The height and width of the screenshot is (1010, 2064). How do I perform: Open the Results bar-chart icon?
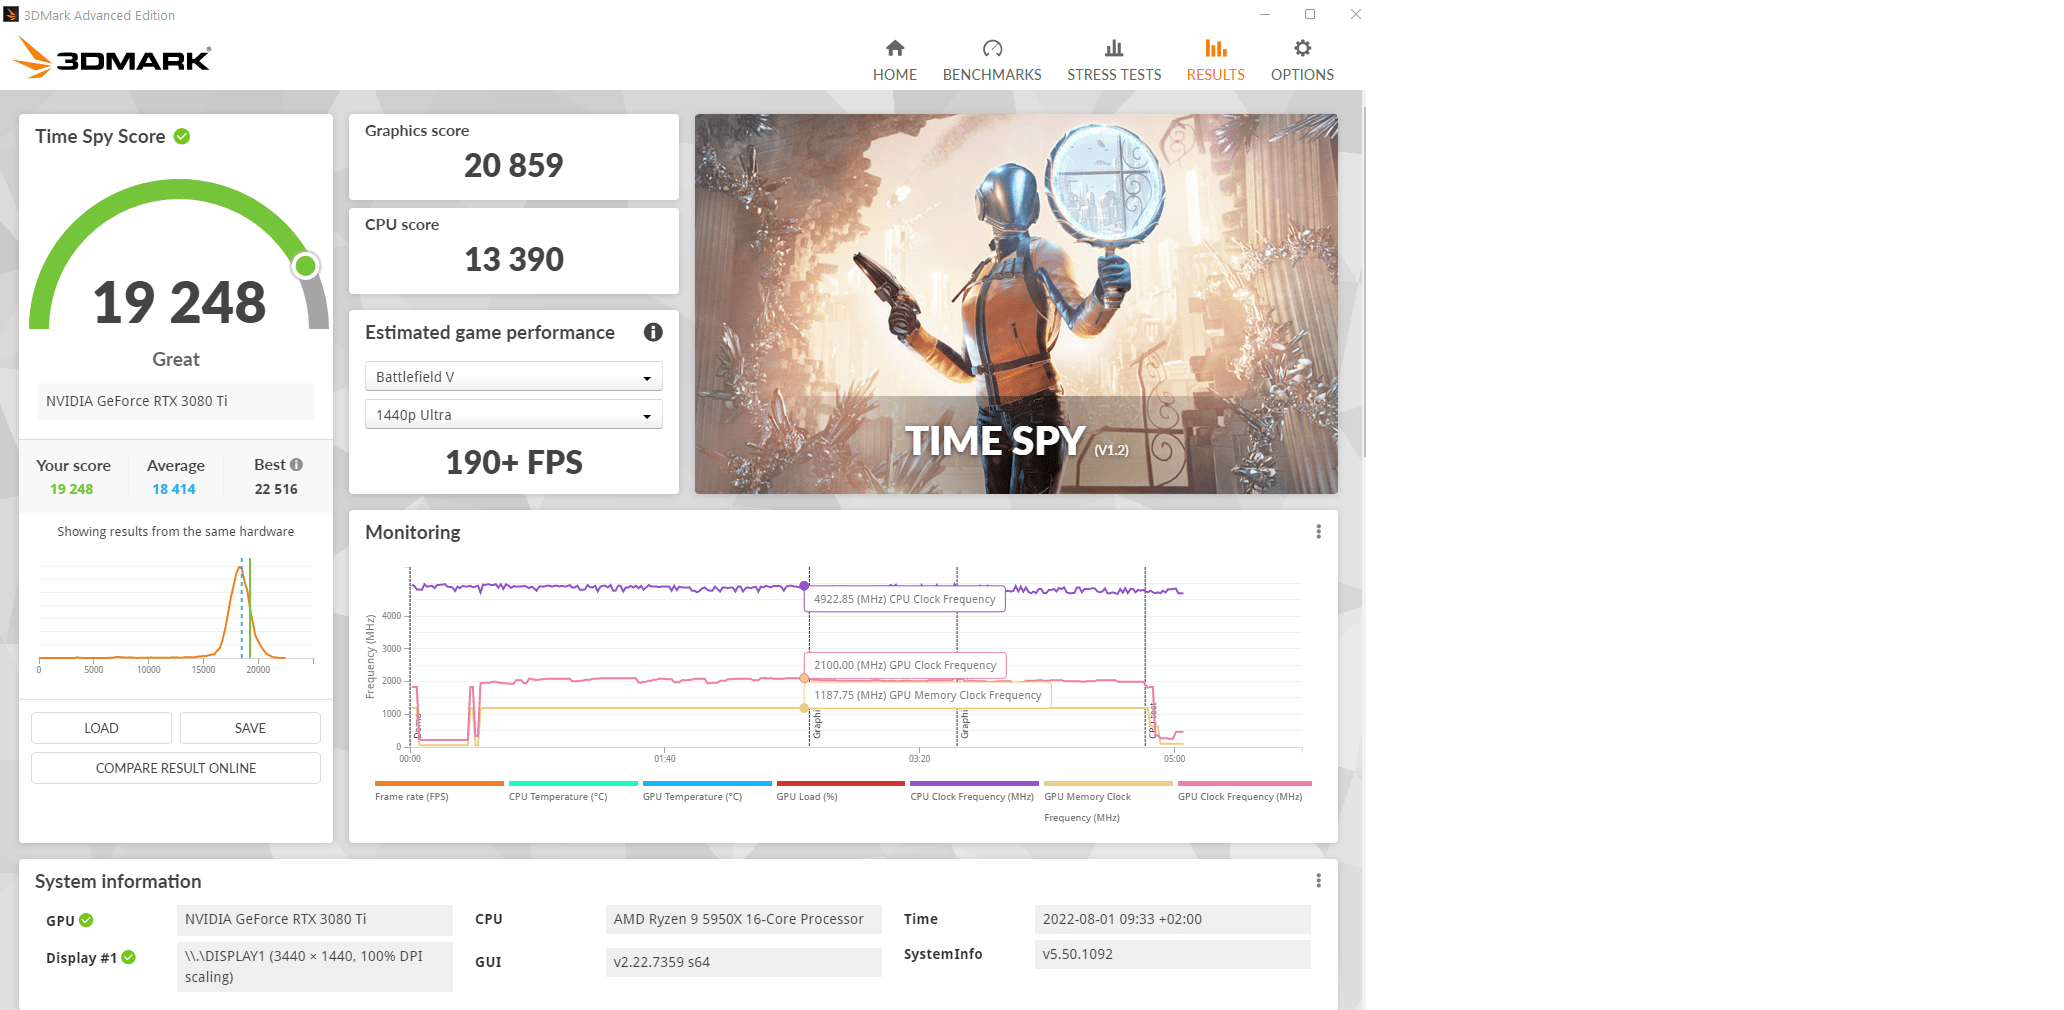click(x=1215, y=48)
